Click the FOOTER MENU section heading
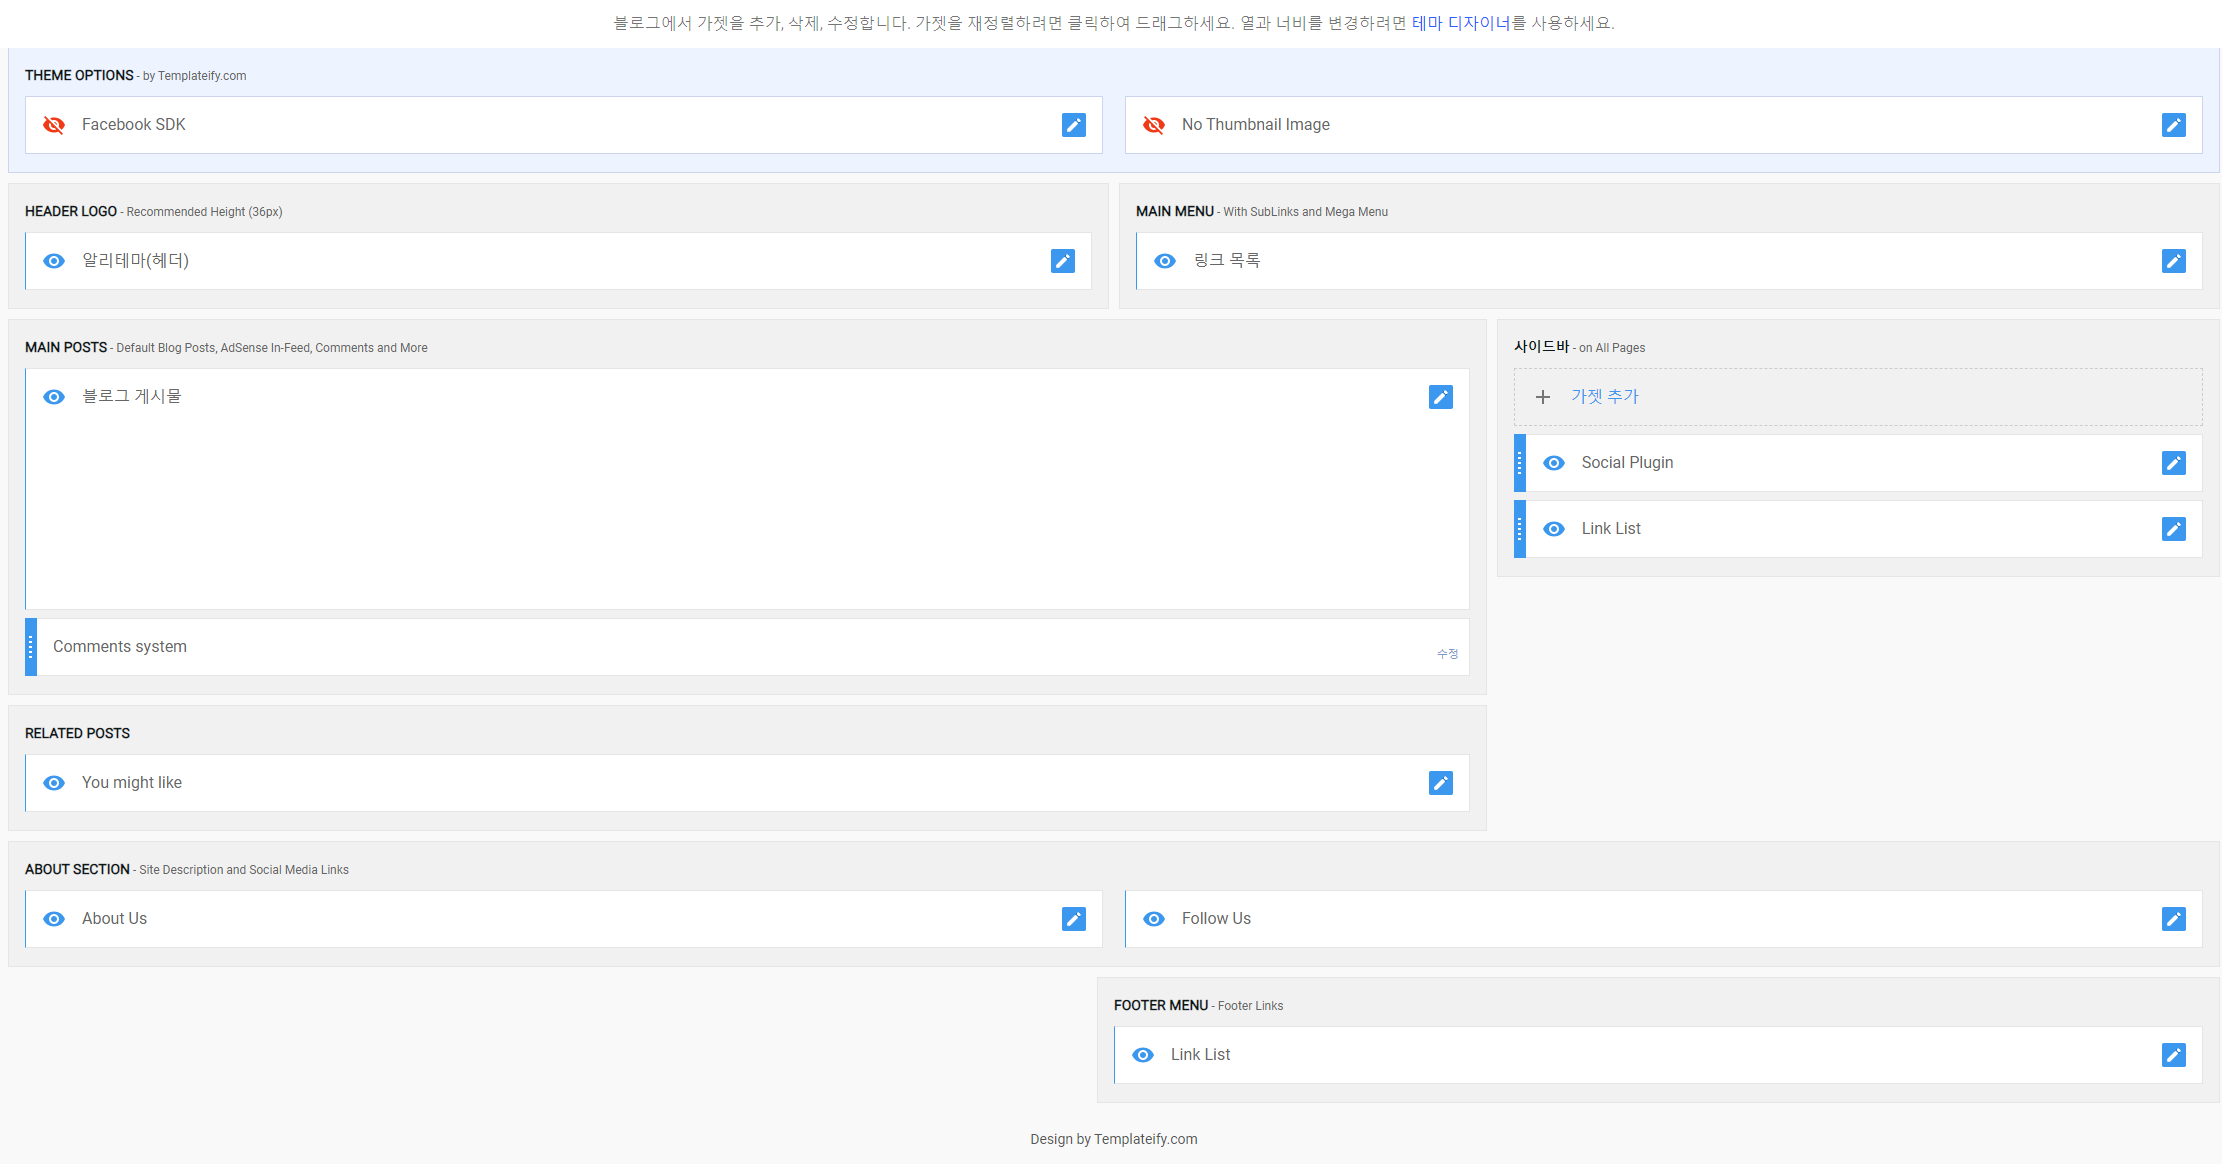 [1161, 1006]
